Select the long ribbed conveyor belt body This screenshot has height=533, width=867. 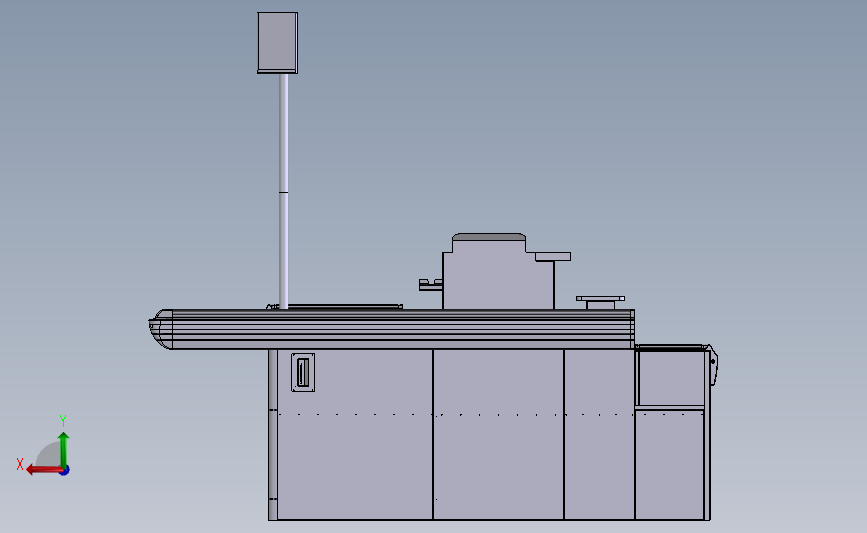point(391,329)
